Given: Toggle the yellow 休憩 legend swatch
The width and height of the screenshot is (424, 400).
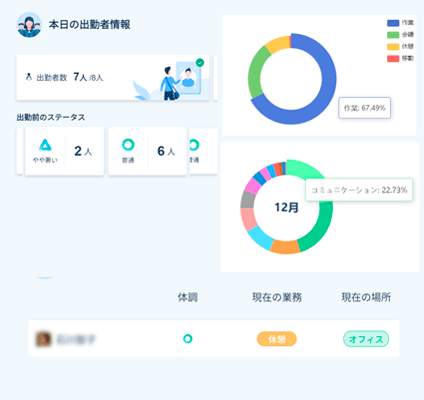Looking at the screenshot, I should [x=393, y=47].
